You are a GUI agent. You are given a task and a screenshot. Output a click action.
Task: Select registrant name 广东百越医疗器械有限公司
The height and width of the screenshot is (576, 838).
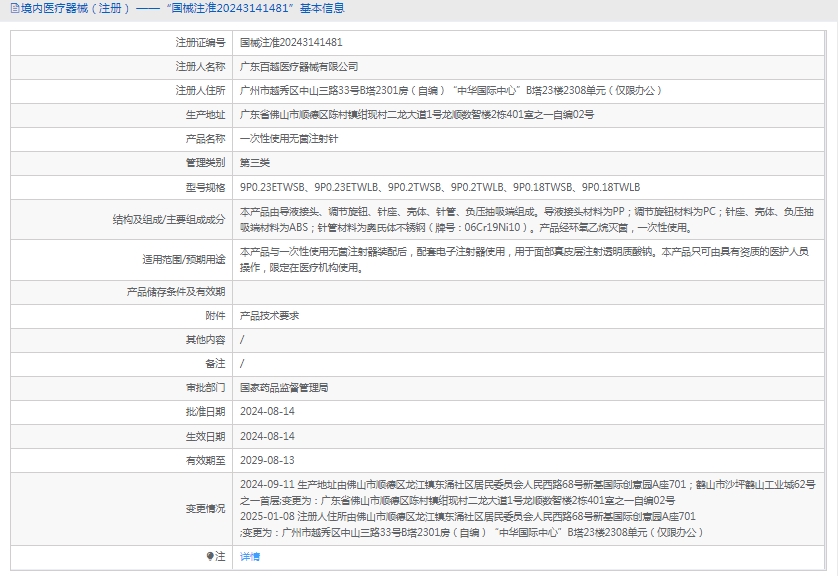[299, 67]
